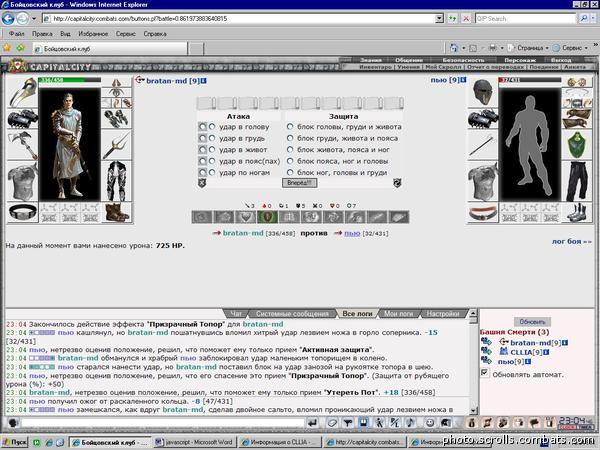Open opponent 'пью [9]' name link at top right

[x=444, y=80]
